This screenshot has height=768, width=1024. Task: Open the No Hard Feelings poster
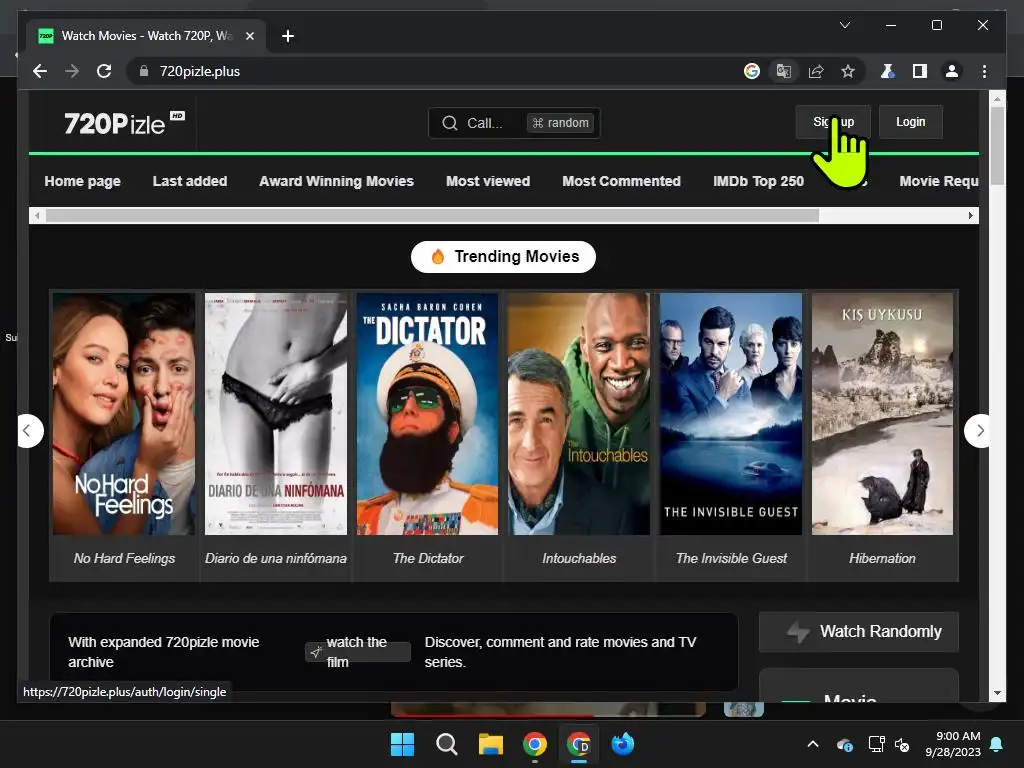click(124, 414)
